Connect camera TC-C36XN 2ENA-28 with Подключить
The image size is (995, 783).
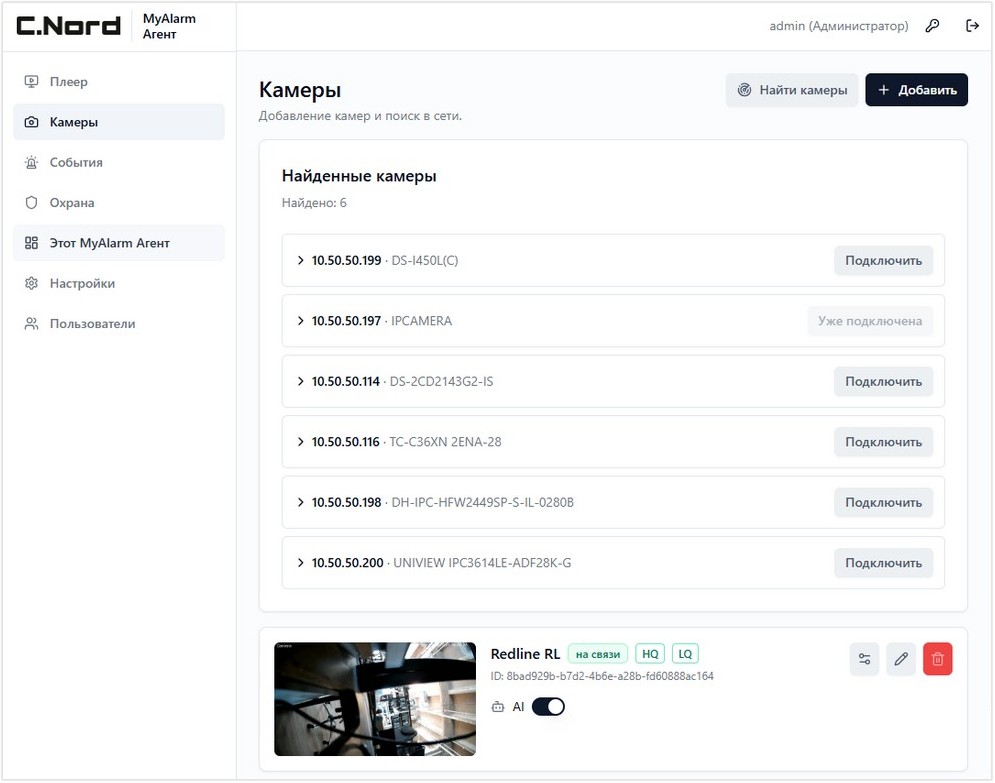(x=883, y=442)
